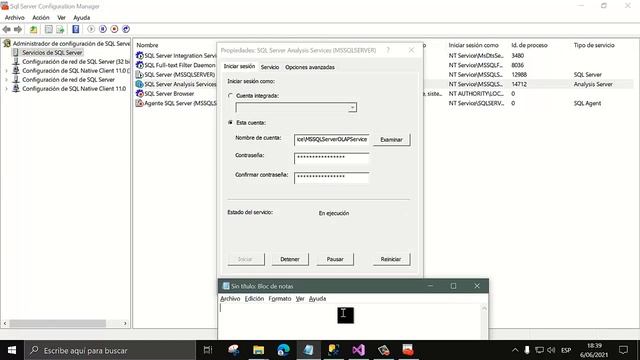Viewport: 640px width, 360px height.
Task: Click the Up one level toolbar icon
Action: tap(33, 29)
